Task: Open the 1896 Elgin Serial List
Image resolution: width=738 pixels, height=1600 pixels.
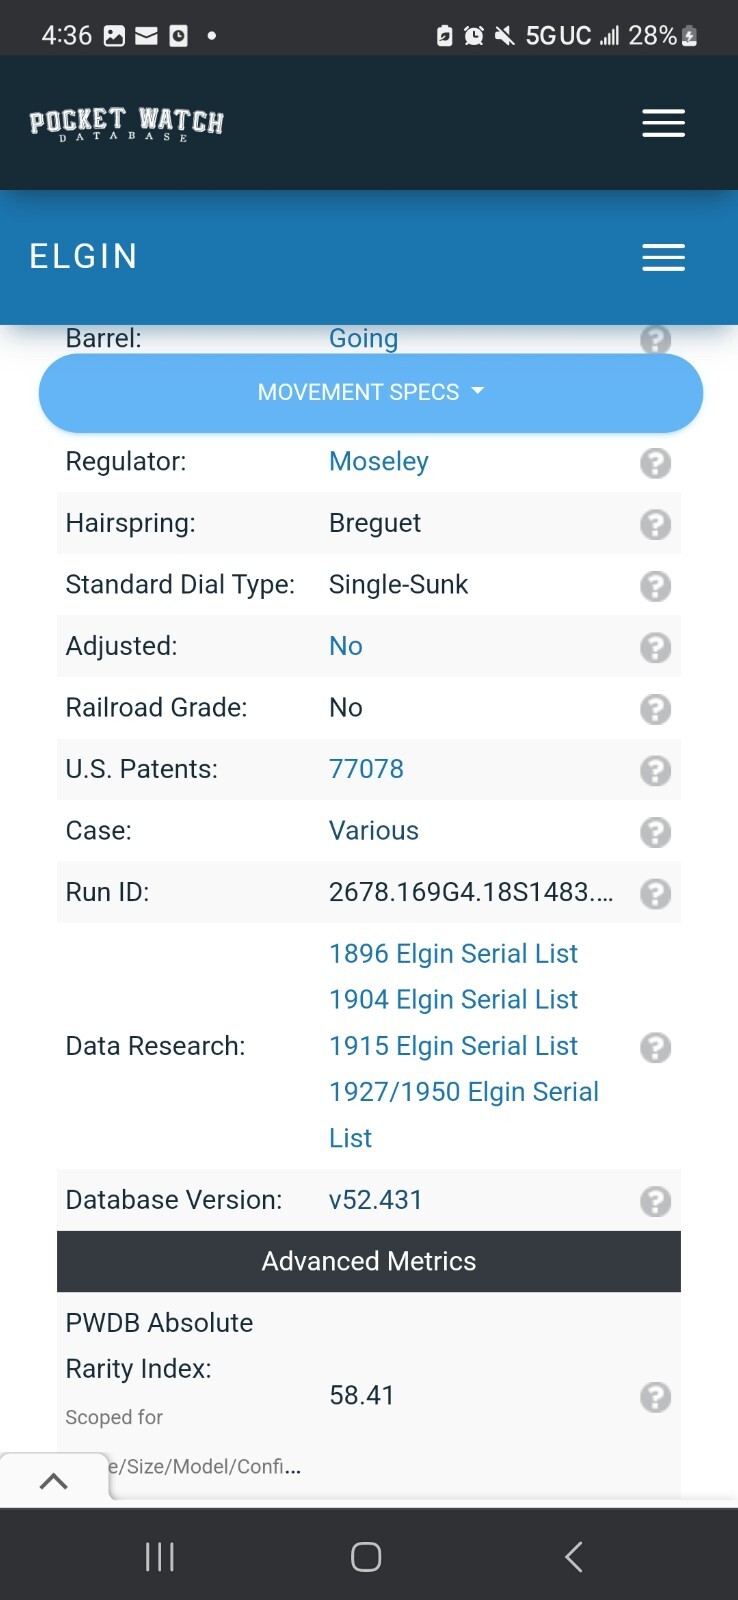Action: click(x=453, y=954)
